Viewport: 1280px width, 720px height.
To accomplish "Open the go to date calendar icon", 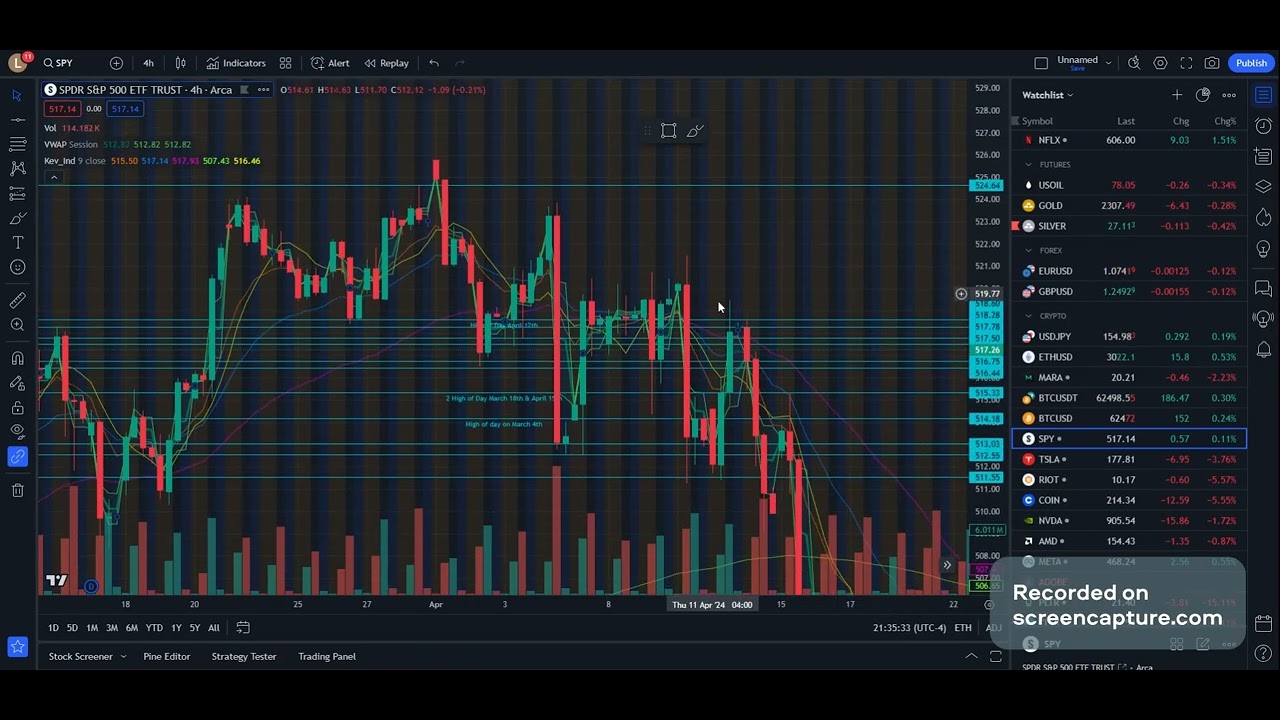I will pos(243,628).
